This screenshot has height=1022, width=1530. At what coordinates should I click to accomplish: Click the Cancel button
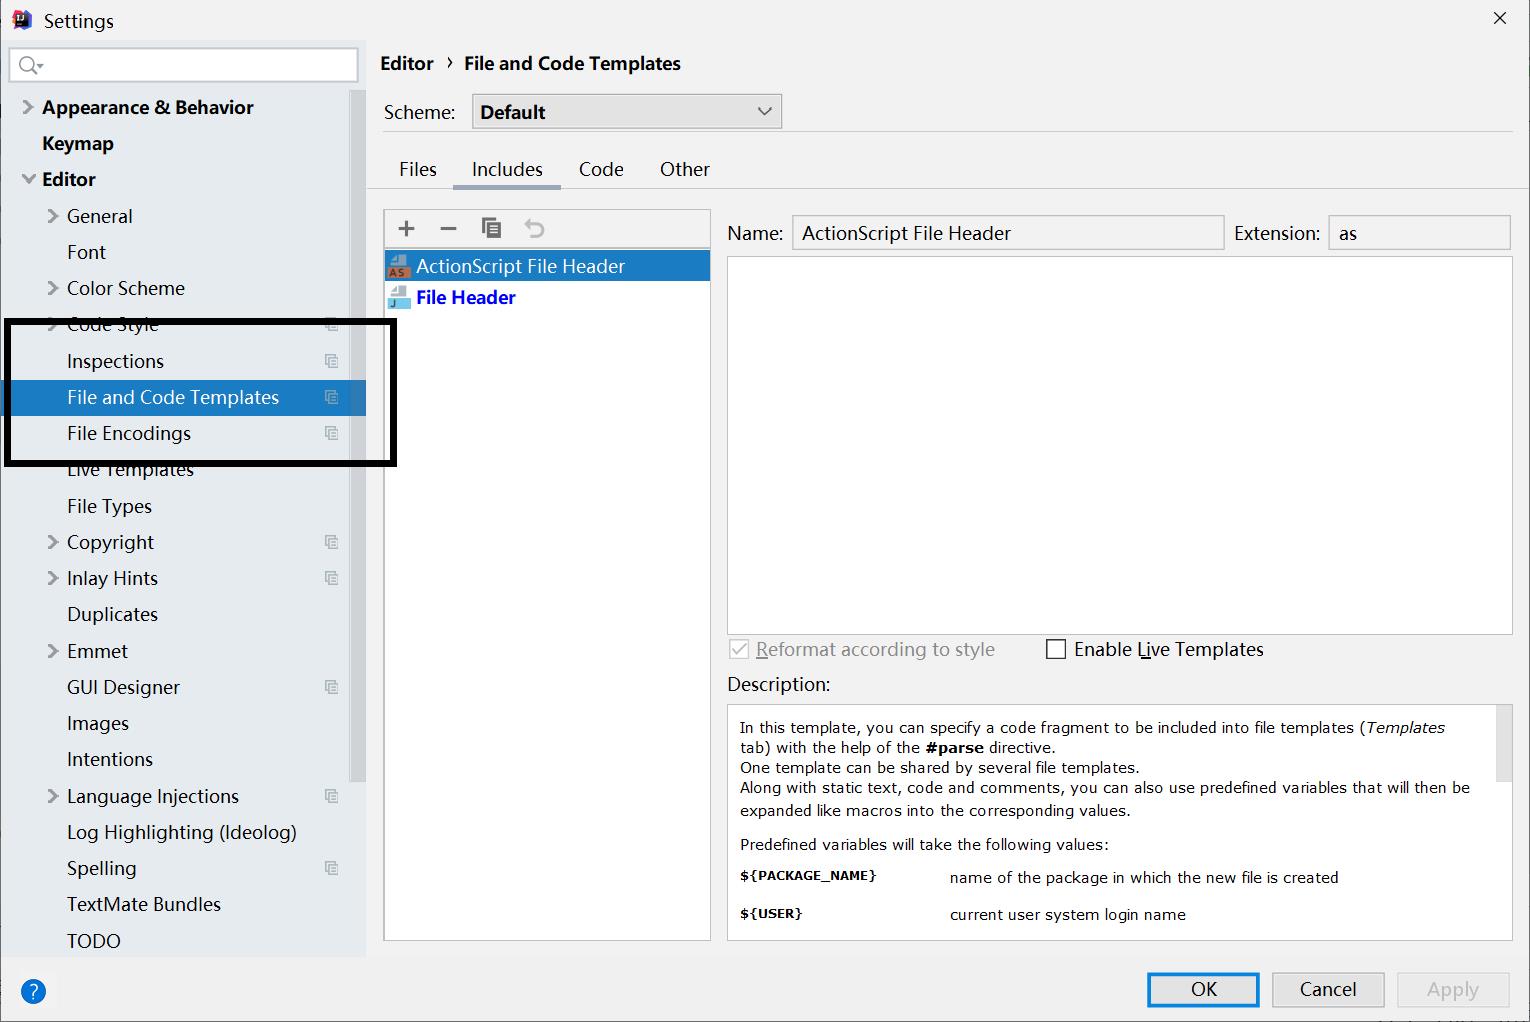tap(1328, 989)
